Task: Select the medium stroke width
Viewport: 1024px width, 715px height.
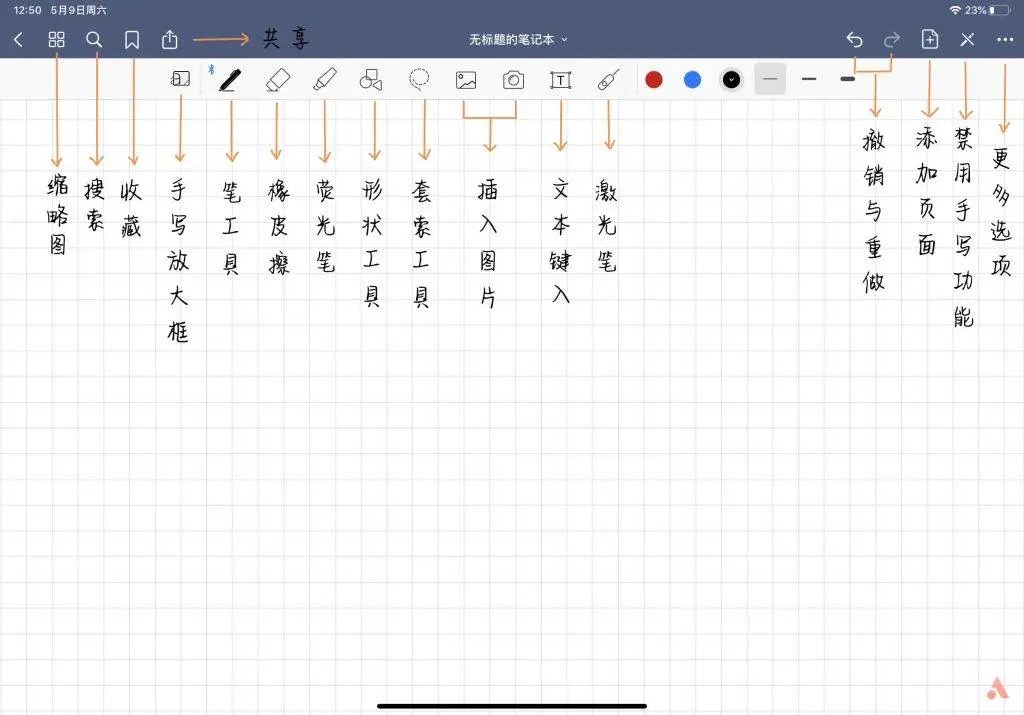Action: pyautogui.click(x=809, y=79)
